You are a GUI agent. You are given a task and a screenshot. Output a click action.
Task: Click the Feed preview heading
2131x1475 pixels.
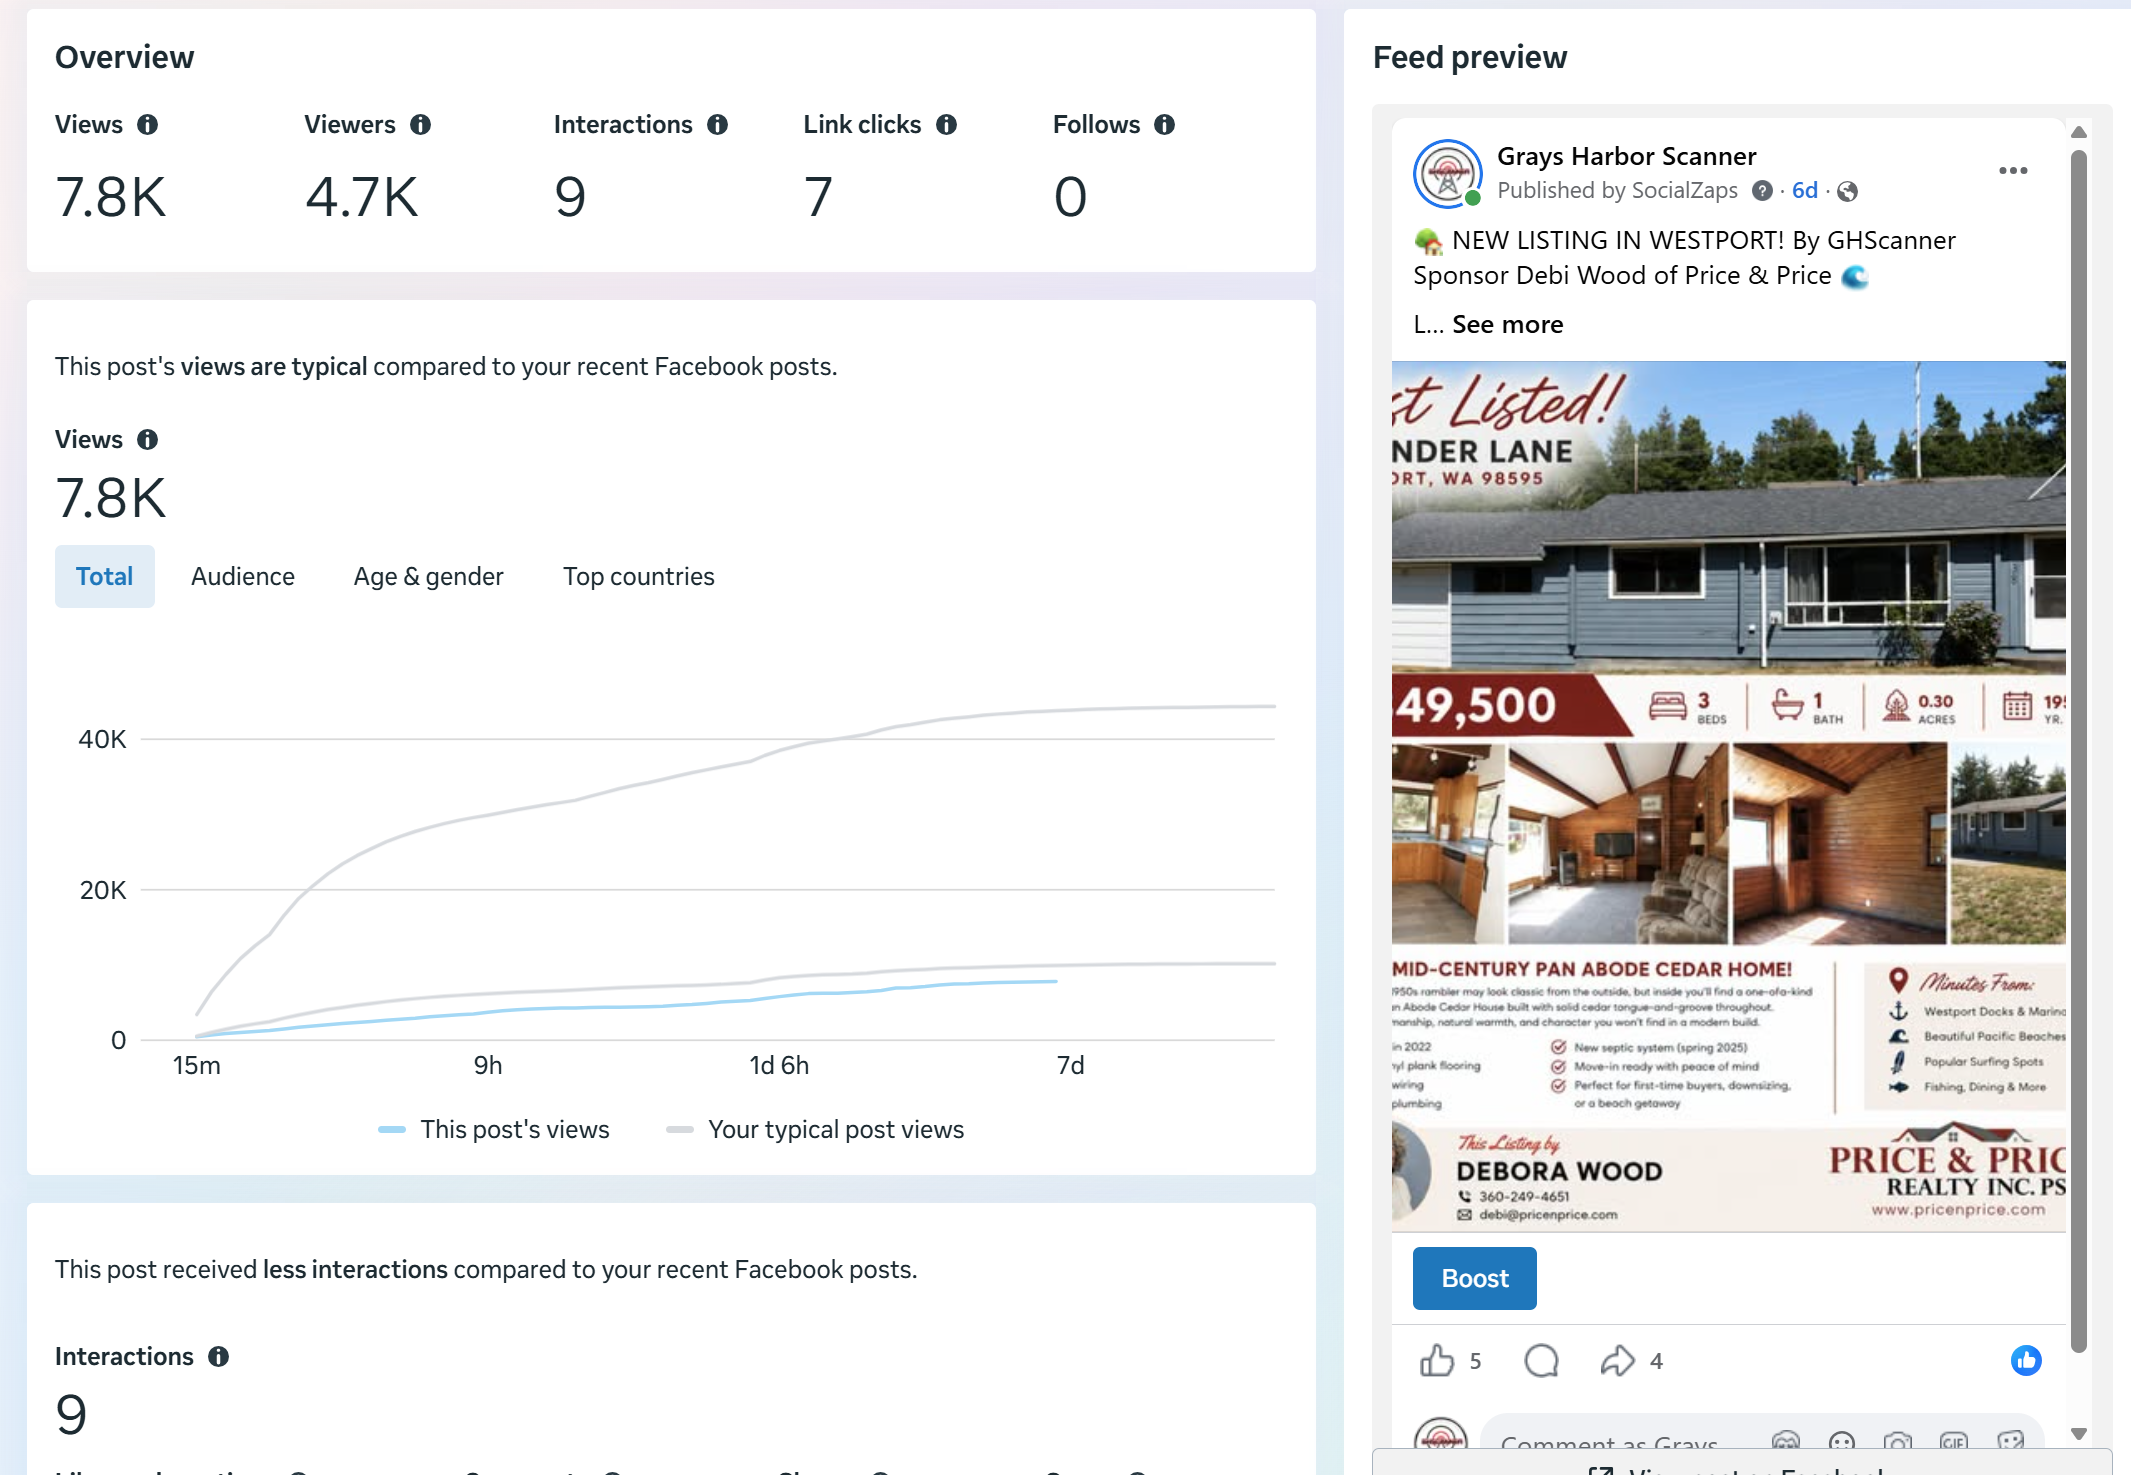tap(1470, 58)
